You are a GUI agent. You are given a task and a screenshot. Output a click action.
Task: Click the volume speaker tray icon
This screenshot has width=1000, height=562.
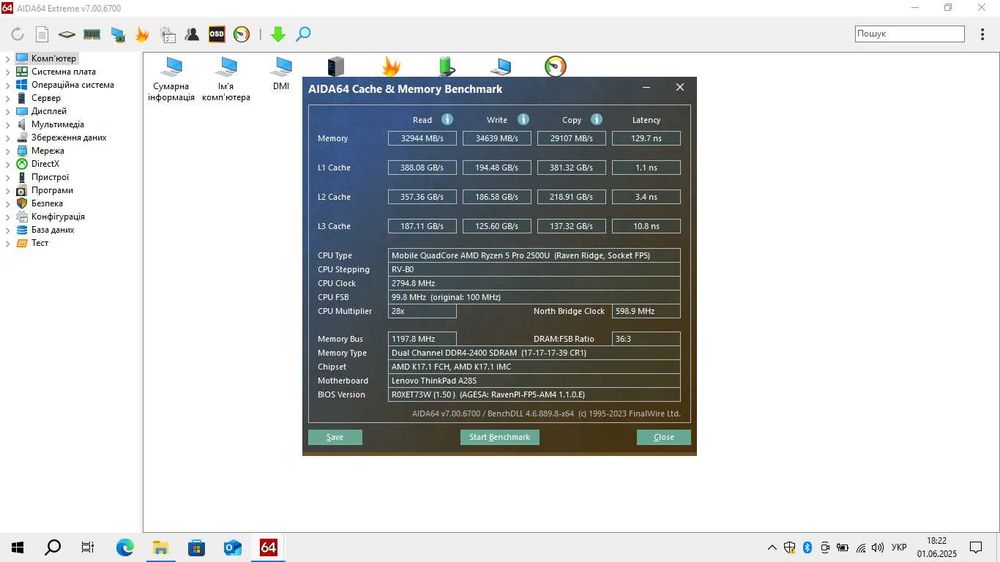point(878,547)
